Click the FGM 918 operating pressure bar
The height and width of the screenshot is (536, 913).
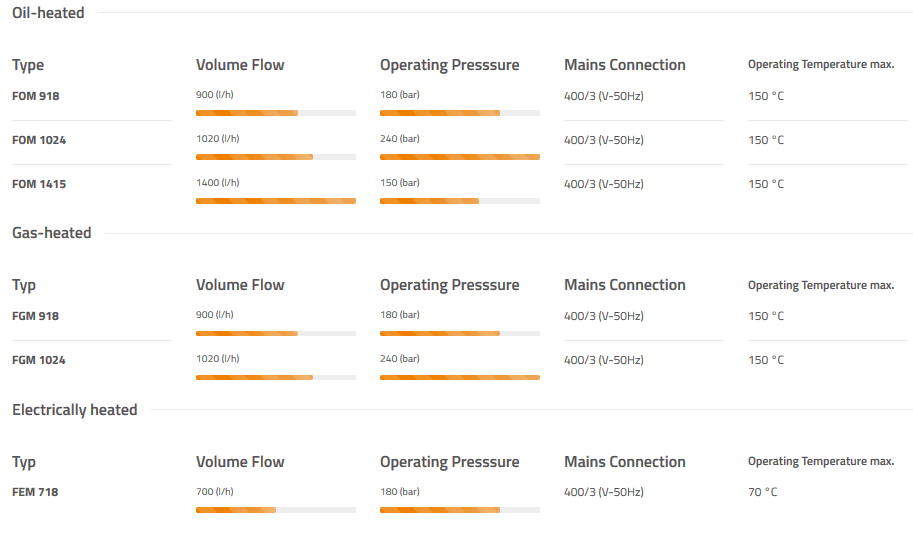[459, 333]
